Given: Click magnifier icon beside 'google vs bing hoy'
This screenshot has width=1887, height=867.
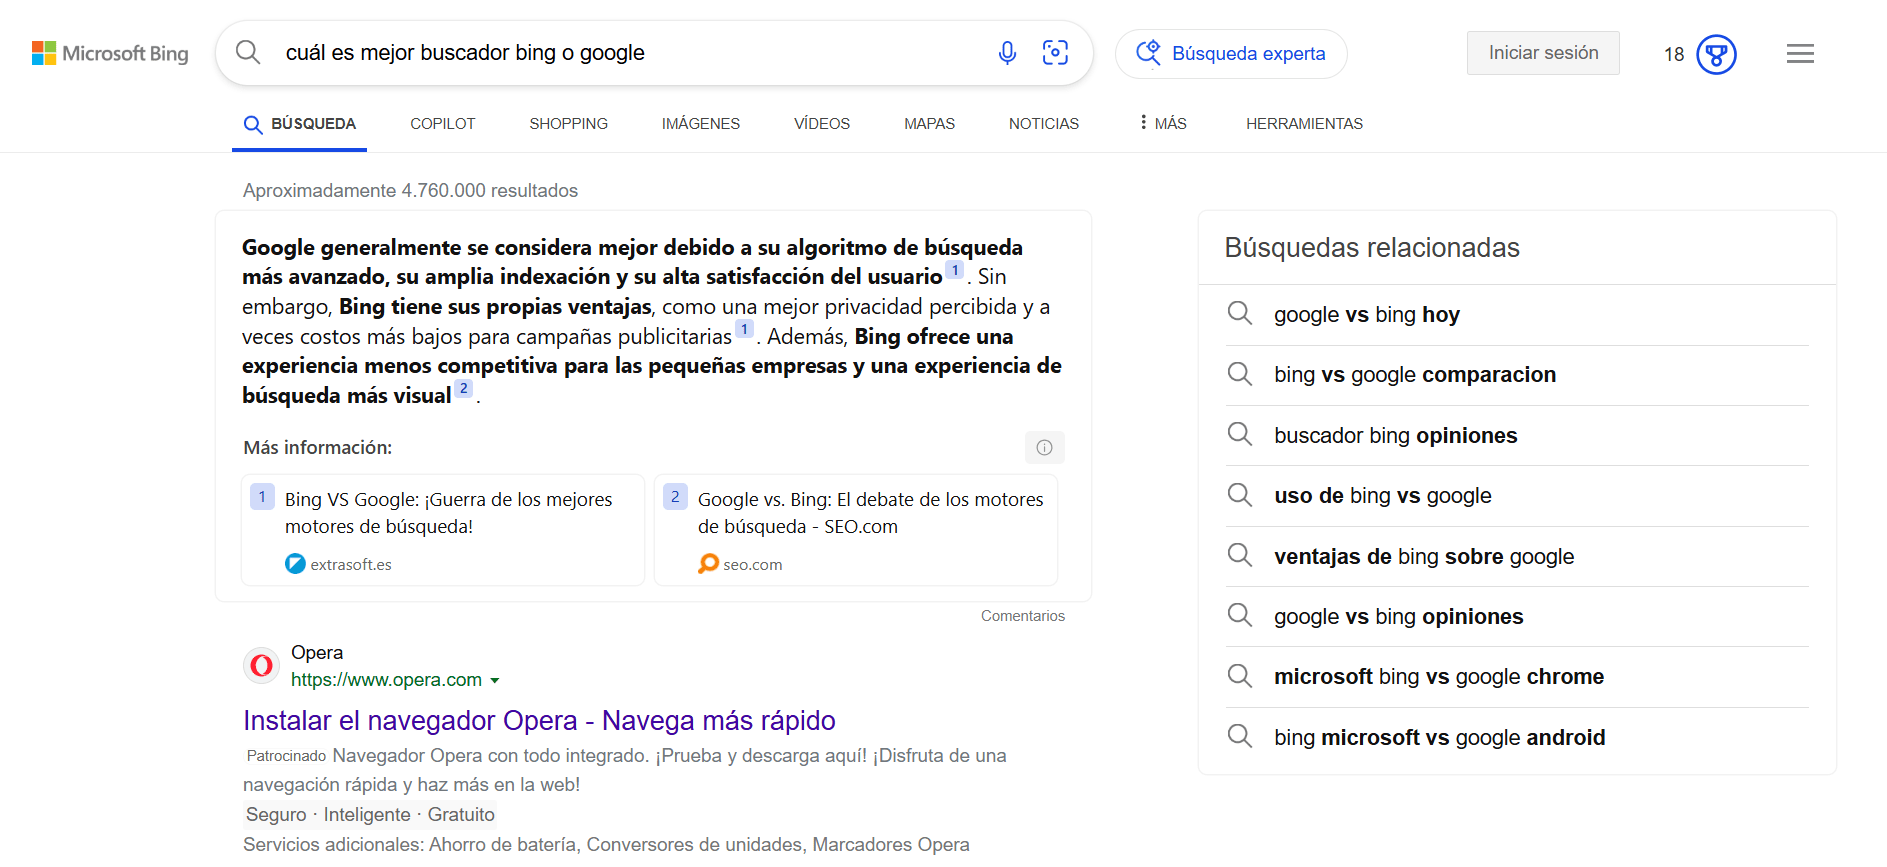Looking at the screenshot, I should [x=1240, y=314].
